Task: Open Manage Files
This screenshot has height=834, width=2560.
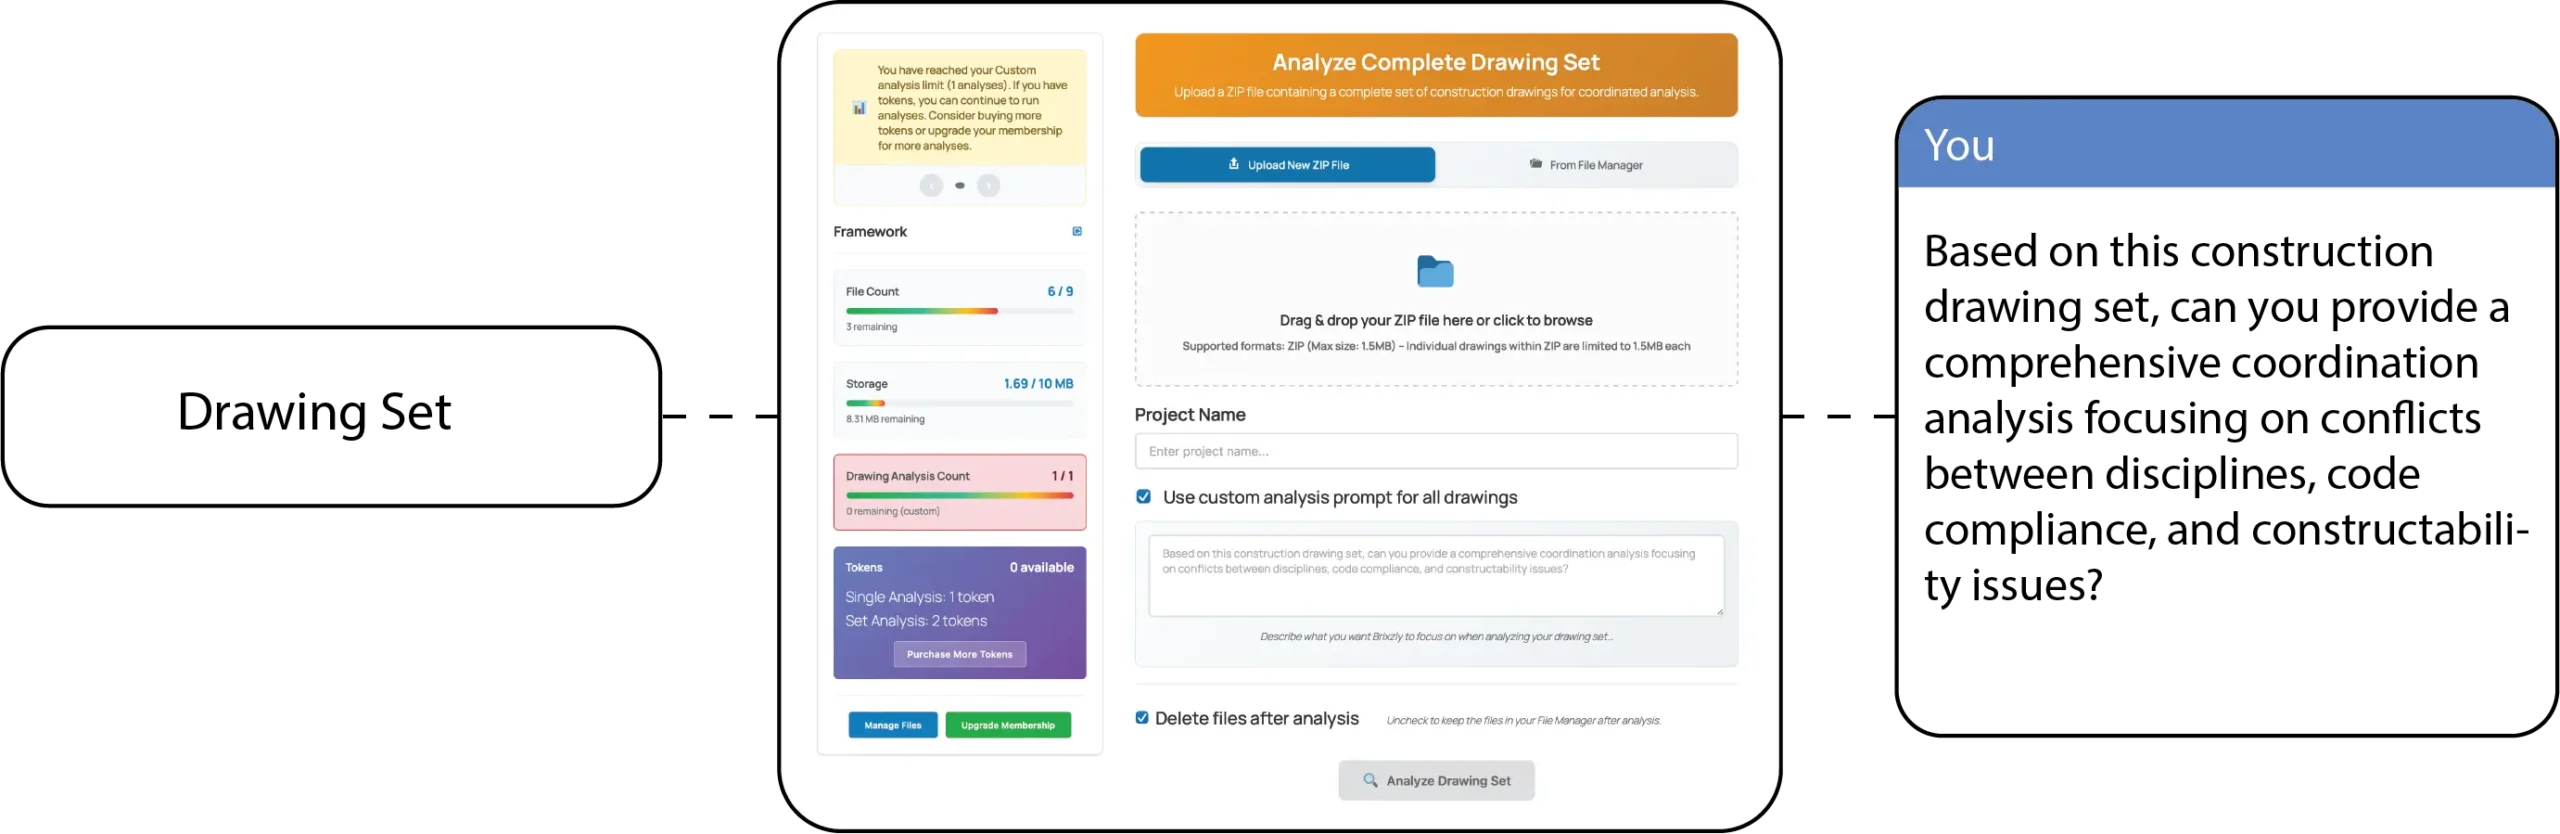Action: tap(892, 725)
